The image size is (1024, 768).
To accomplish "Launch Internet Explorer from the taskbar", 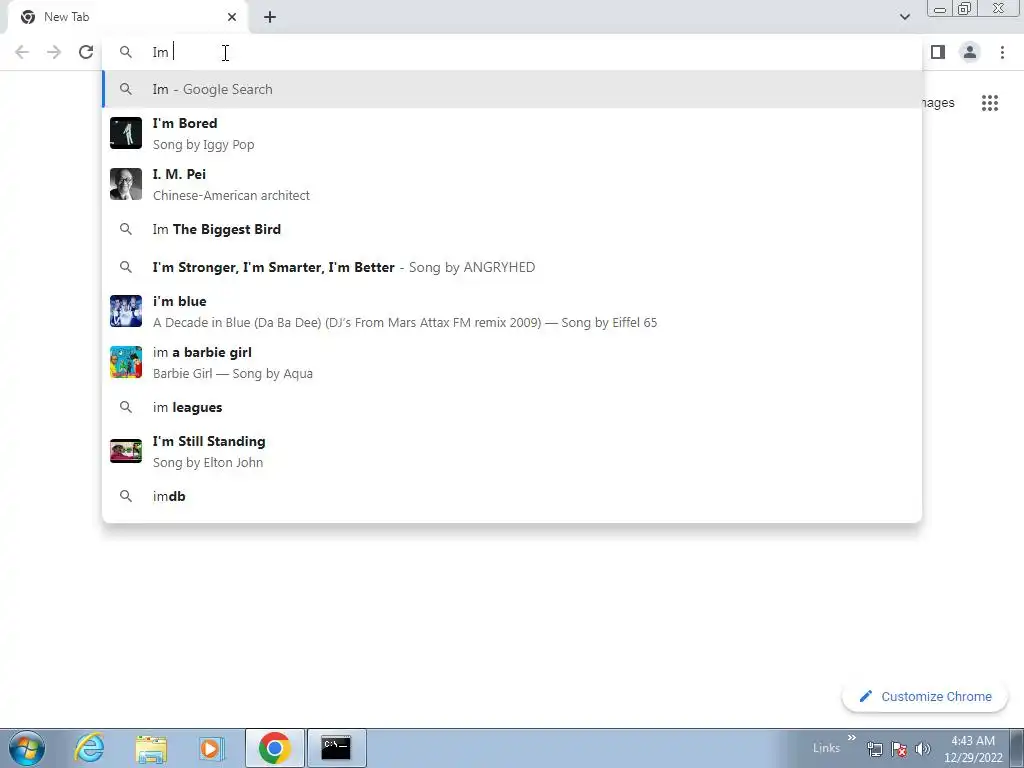I will pos(89,748).
